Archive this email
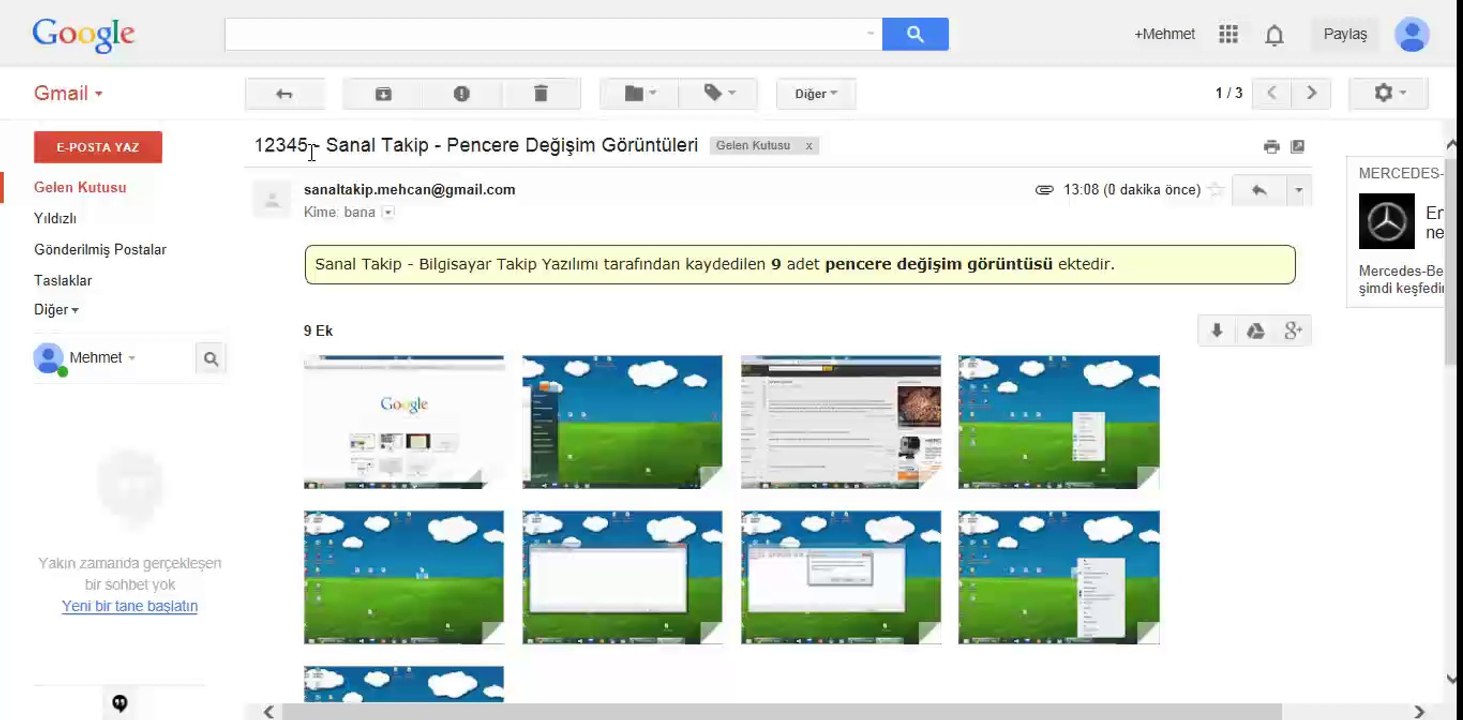 [383, 94]
